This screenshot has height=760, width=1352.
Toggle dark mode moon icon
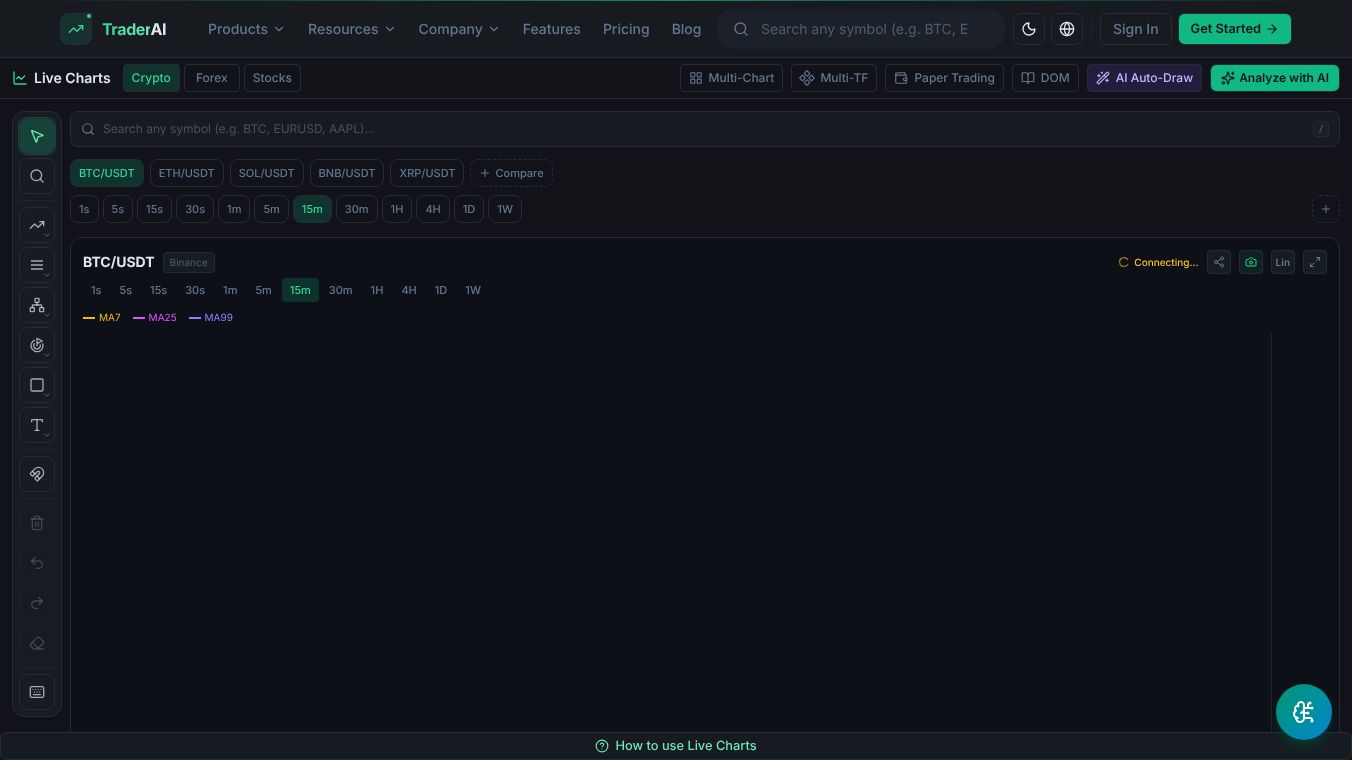1029,29
